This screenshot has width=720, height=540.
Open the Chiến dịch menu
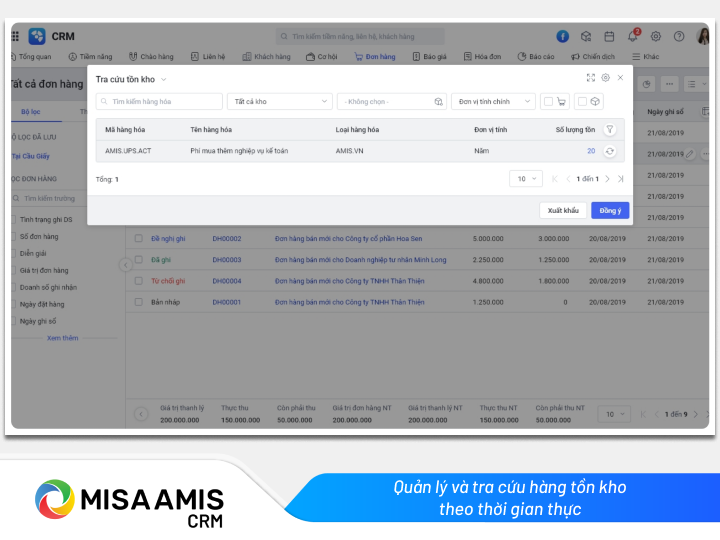click(x=593, y=56)
